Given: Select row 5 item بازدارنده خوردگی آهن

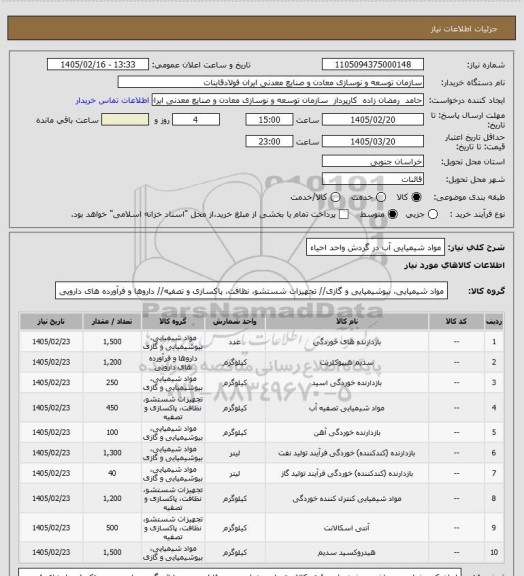Looking at the screenshot, I should pos(347,433).
